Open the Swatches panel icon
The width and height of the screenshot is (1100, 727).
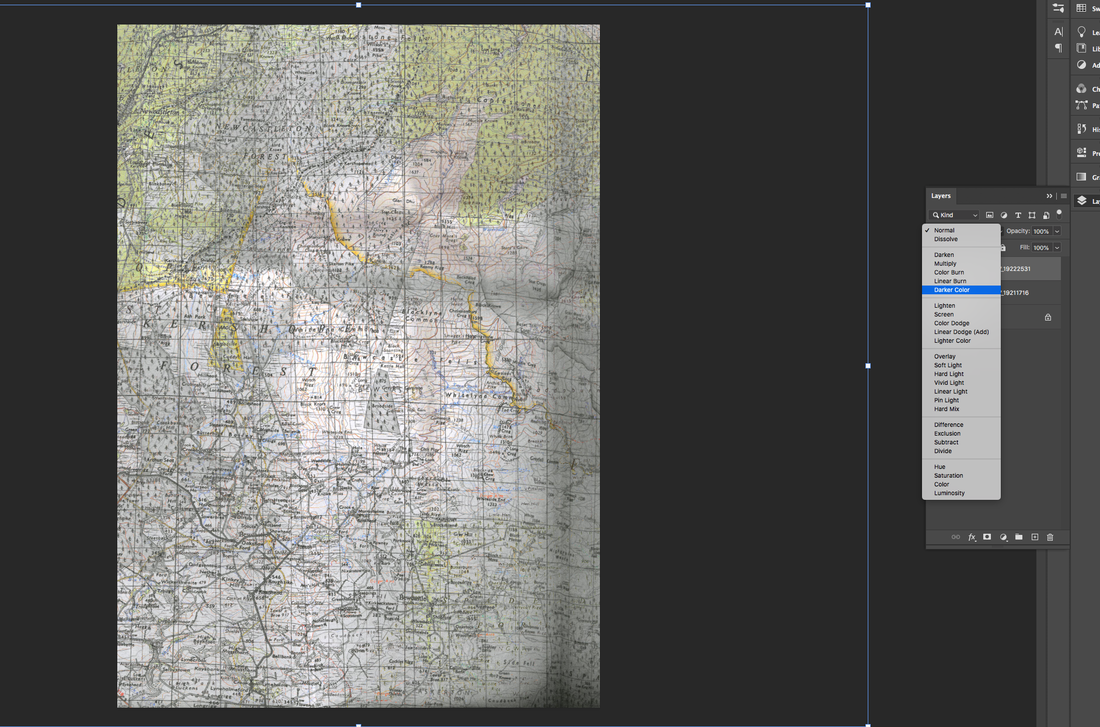(x=1081, y=8)
